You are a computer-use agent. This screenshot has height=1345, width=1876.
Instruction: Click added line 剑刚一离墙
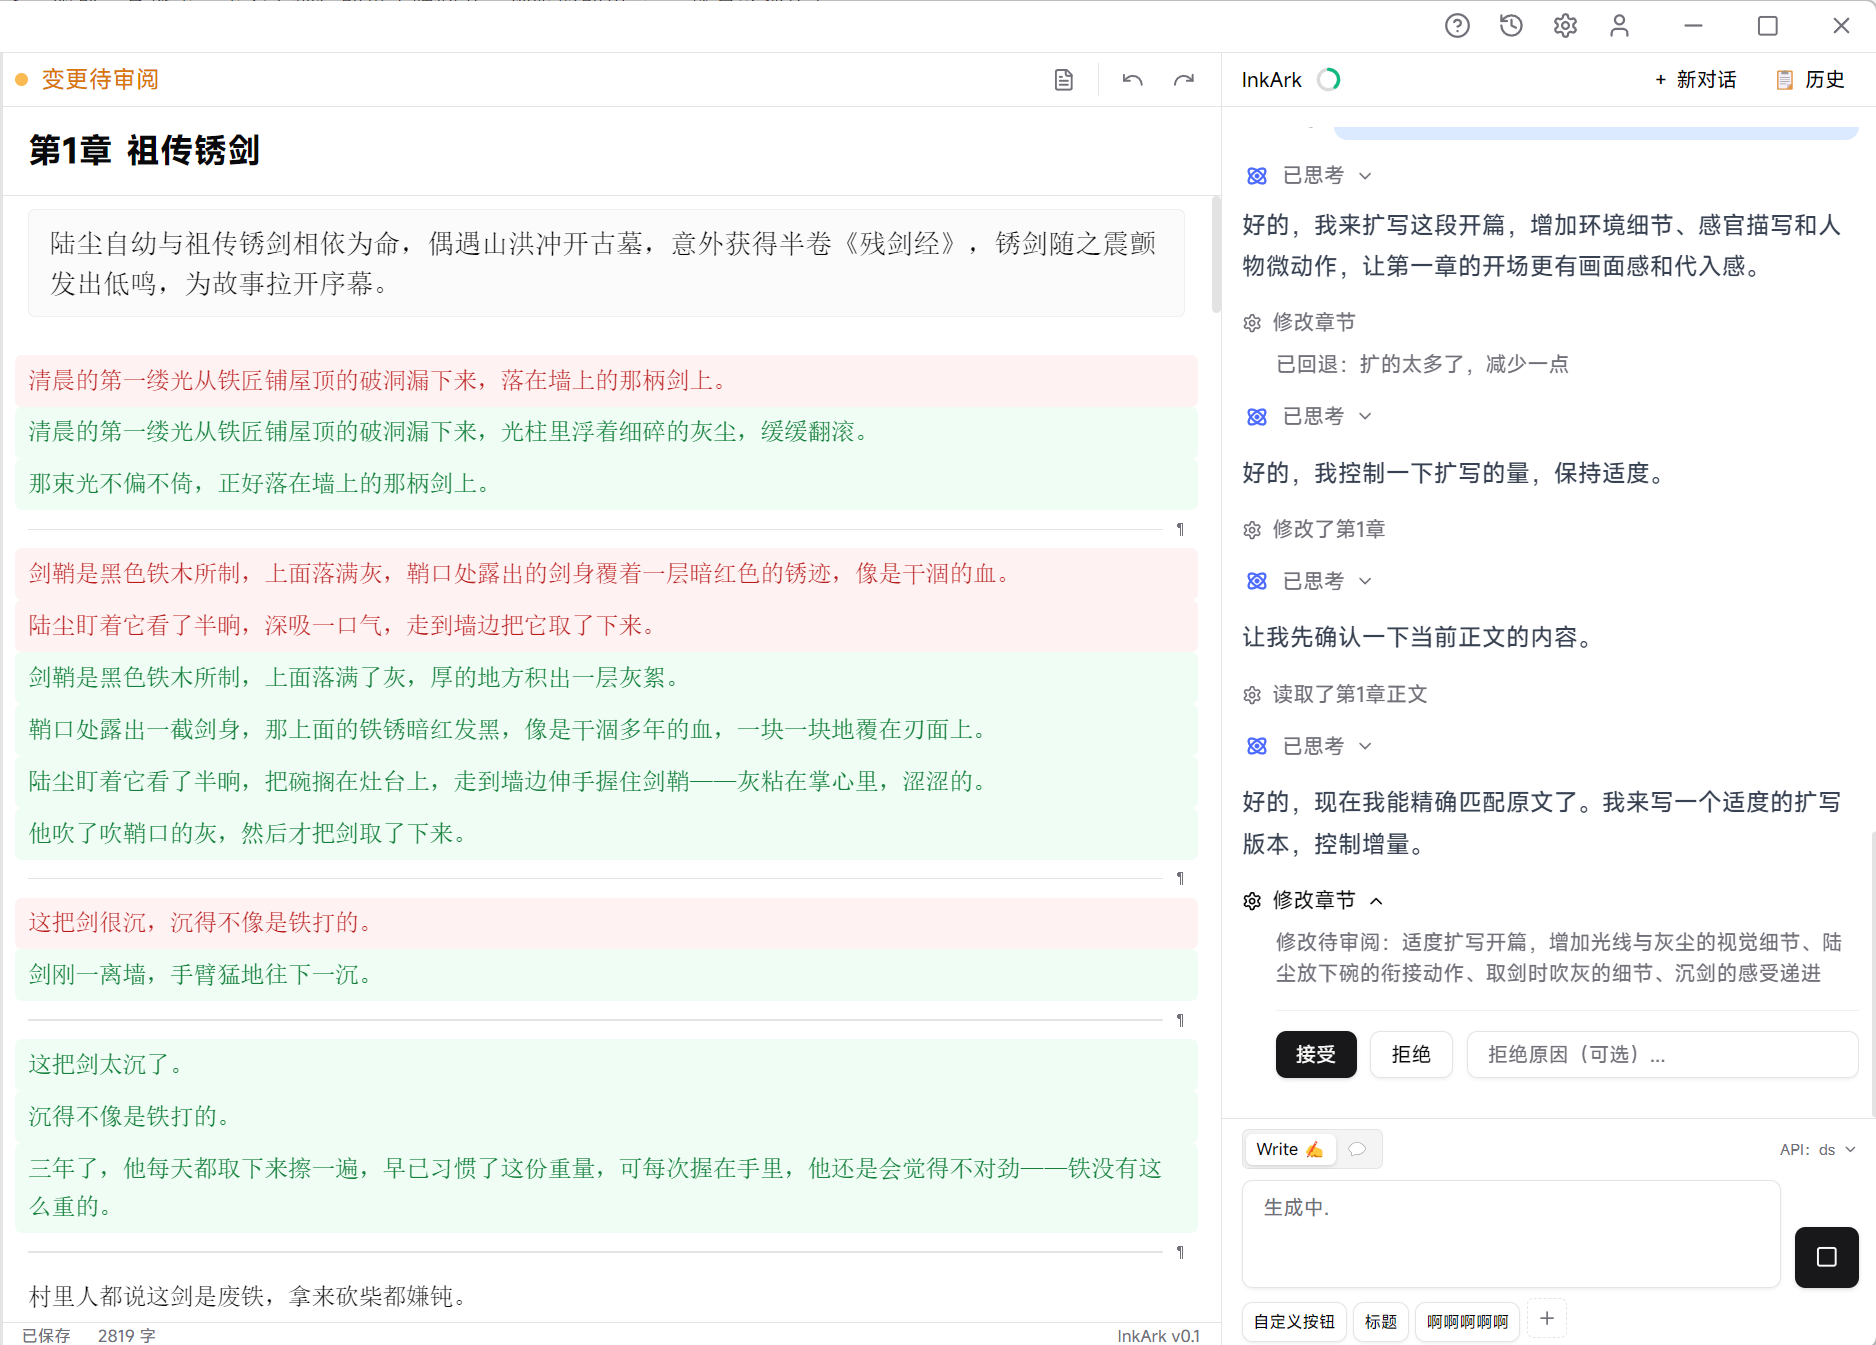click(606, 974)
